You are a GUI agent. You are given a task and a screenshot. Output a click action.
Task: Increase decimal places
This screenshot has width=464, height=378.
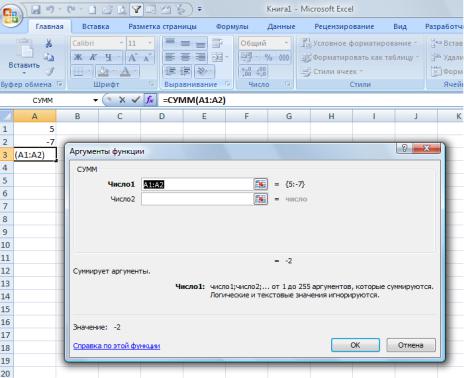(x=247, y=71)
